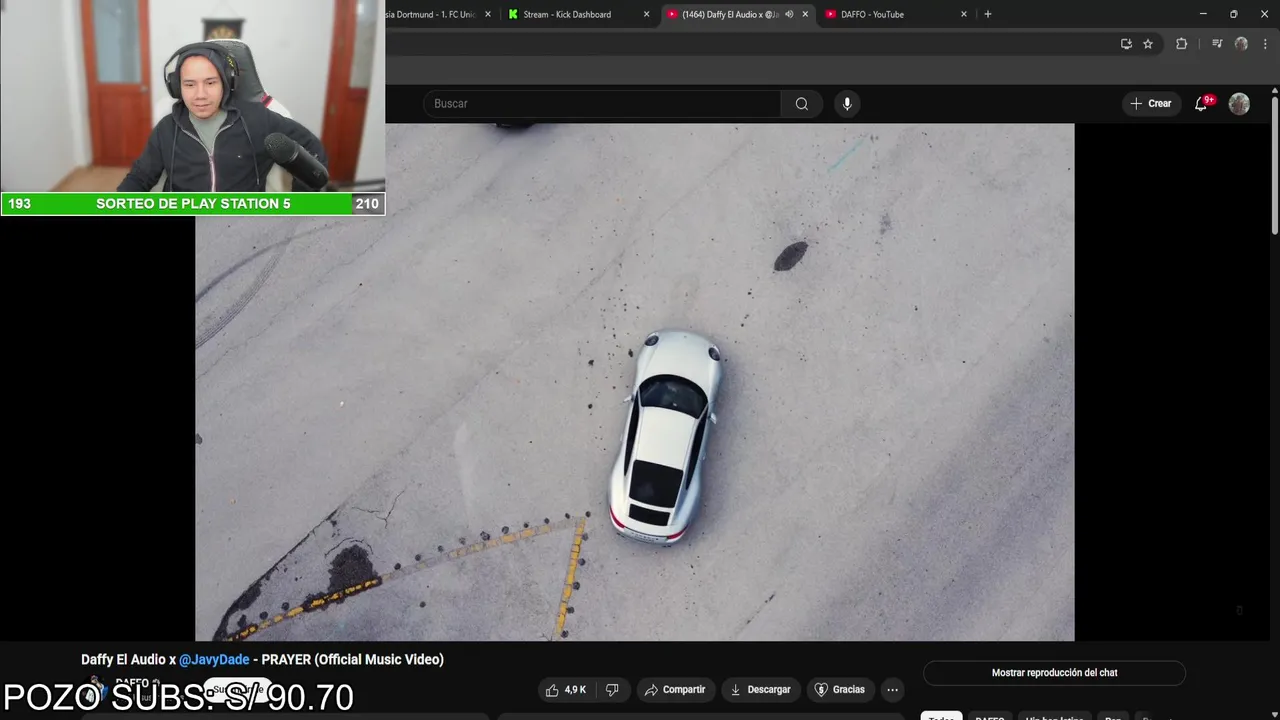Click the video title text PRAYER

(x=287, y=660)
